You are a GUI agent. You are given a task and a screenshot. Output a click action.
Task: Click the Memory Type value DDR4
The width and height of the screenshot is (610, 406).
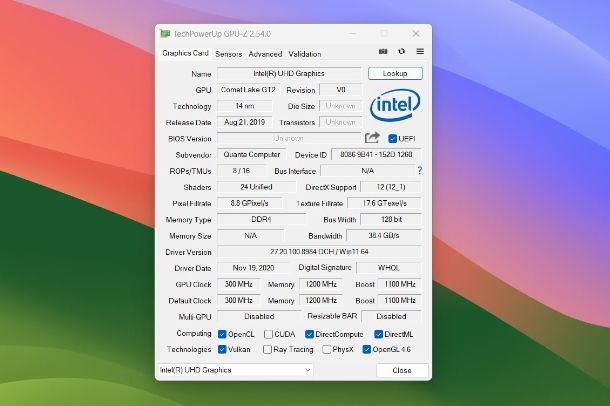pos(261,219)
